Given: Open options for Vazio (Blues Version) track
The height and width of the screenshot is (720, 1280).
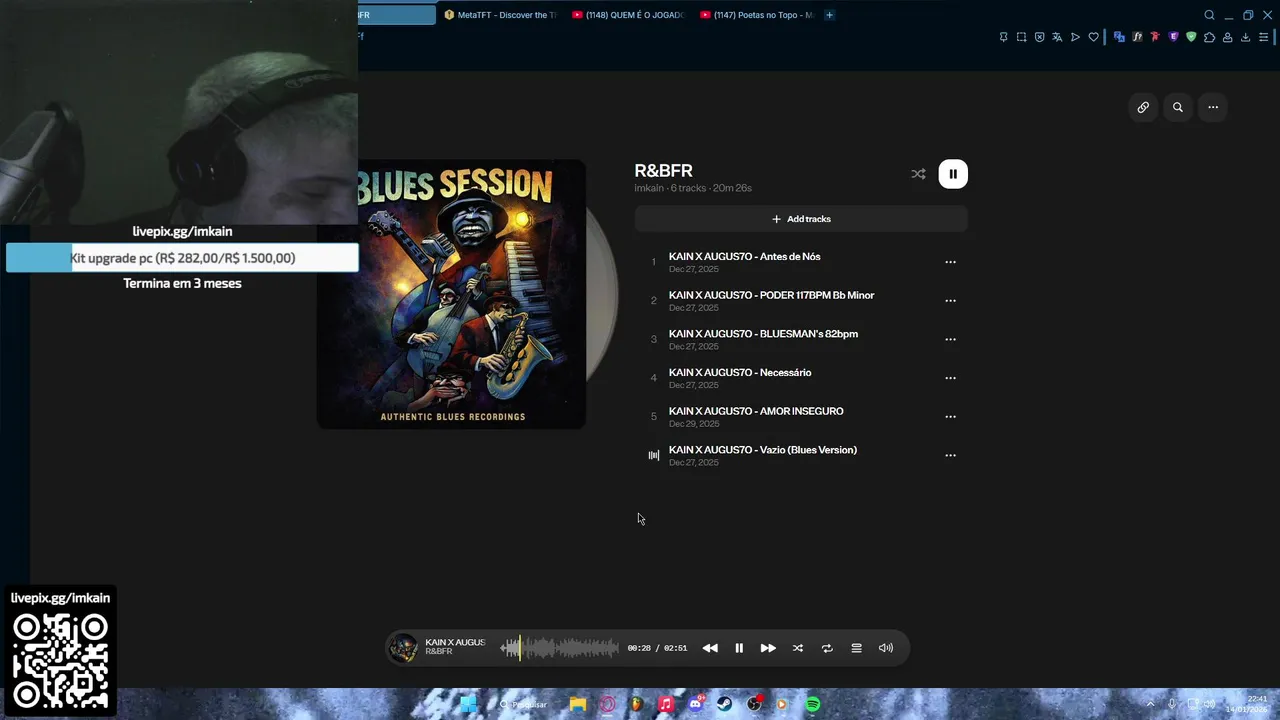Looking at the screenshot, I should (x=950, y=455).
